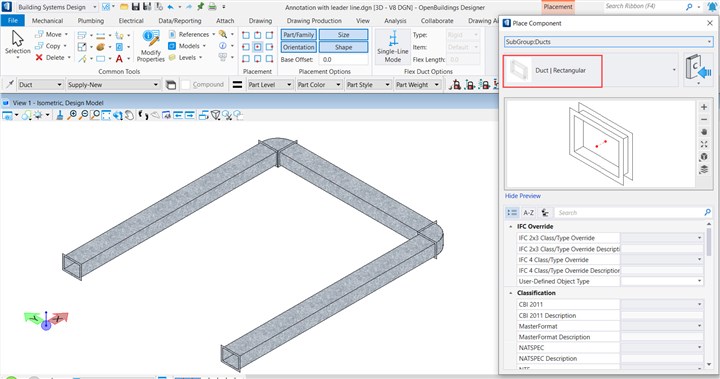The height and width of the screenshot is (379, 720).
Task: Click the Print icon in quick access bar
Action: click(x=212, y=7)
